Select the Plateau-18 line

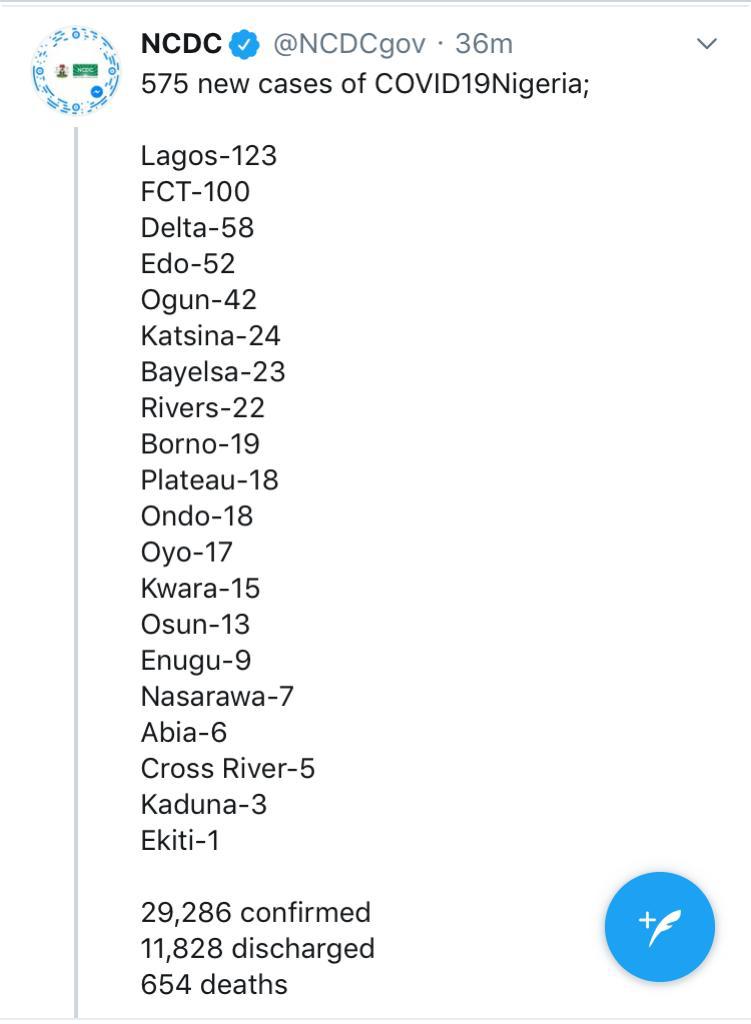pos(210,480)
